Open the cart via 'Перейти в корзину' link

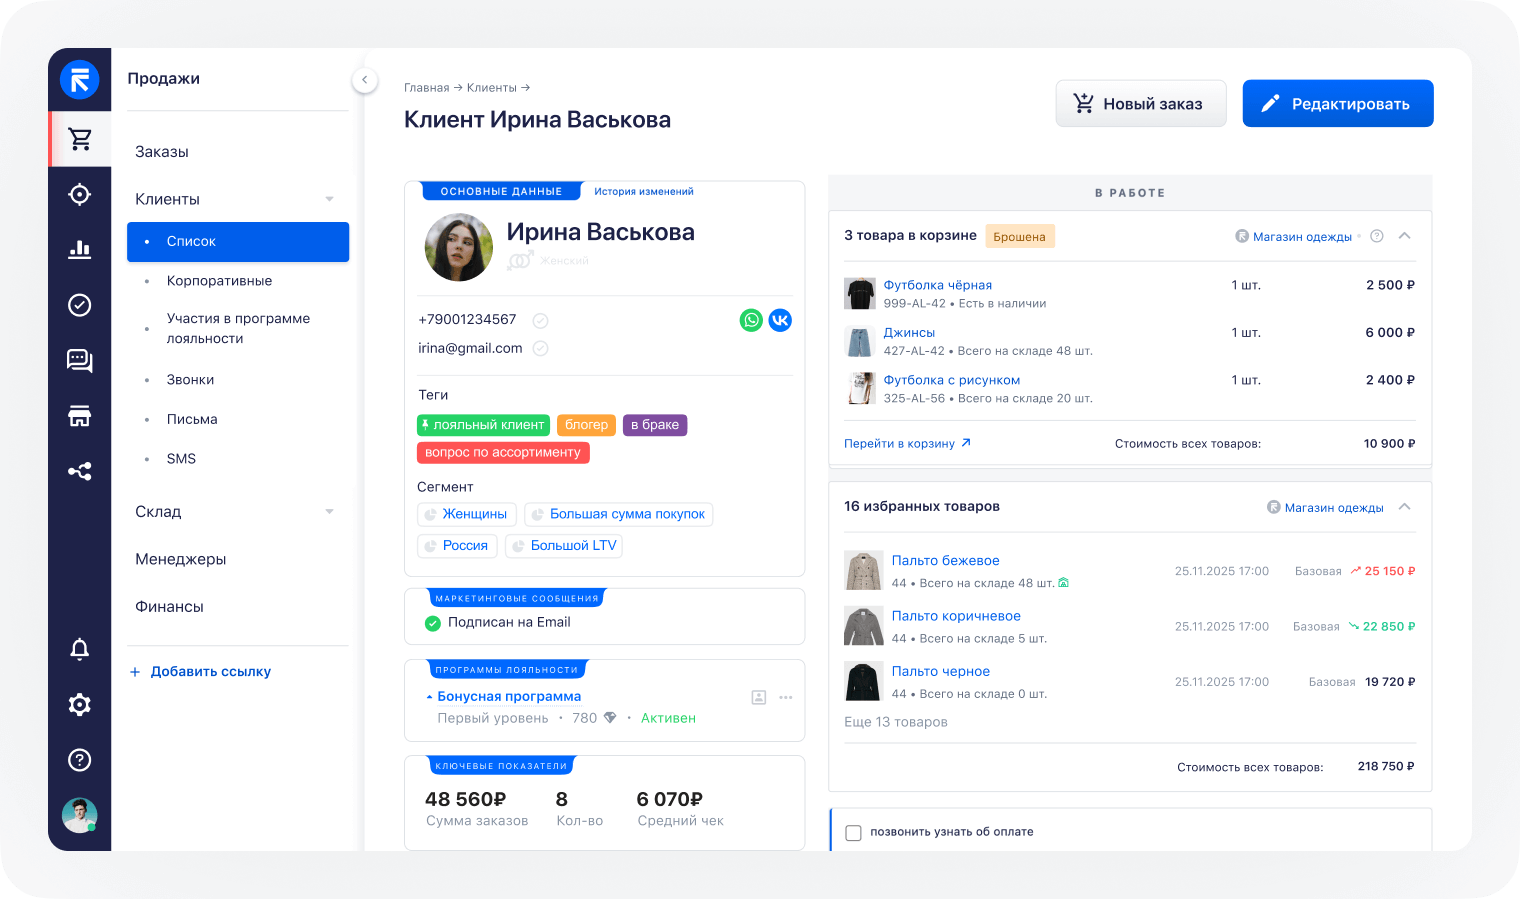(900, 443)
